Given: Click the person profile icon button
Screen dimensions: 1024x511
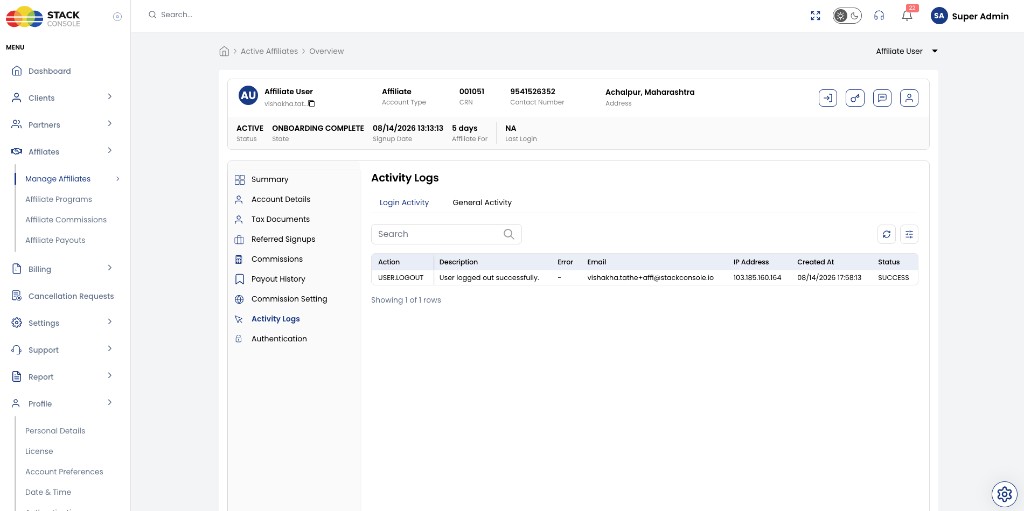Looking at the screenshot, I should (910, 98).
